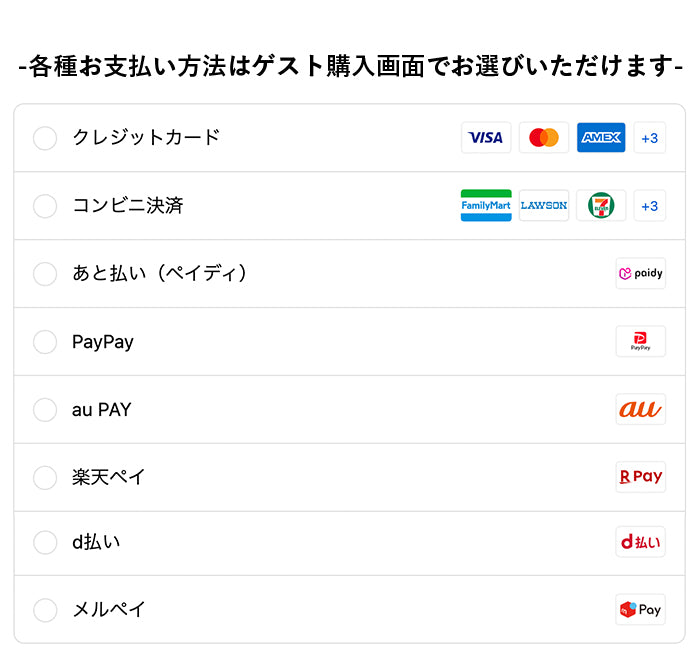700x660 pixels.
Task: Click the メルペイ payment label
Action: click(x=109, y=609)
